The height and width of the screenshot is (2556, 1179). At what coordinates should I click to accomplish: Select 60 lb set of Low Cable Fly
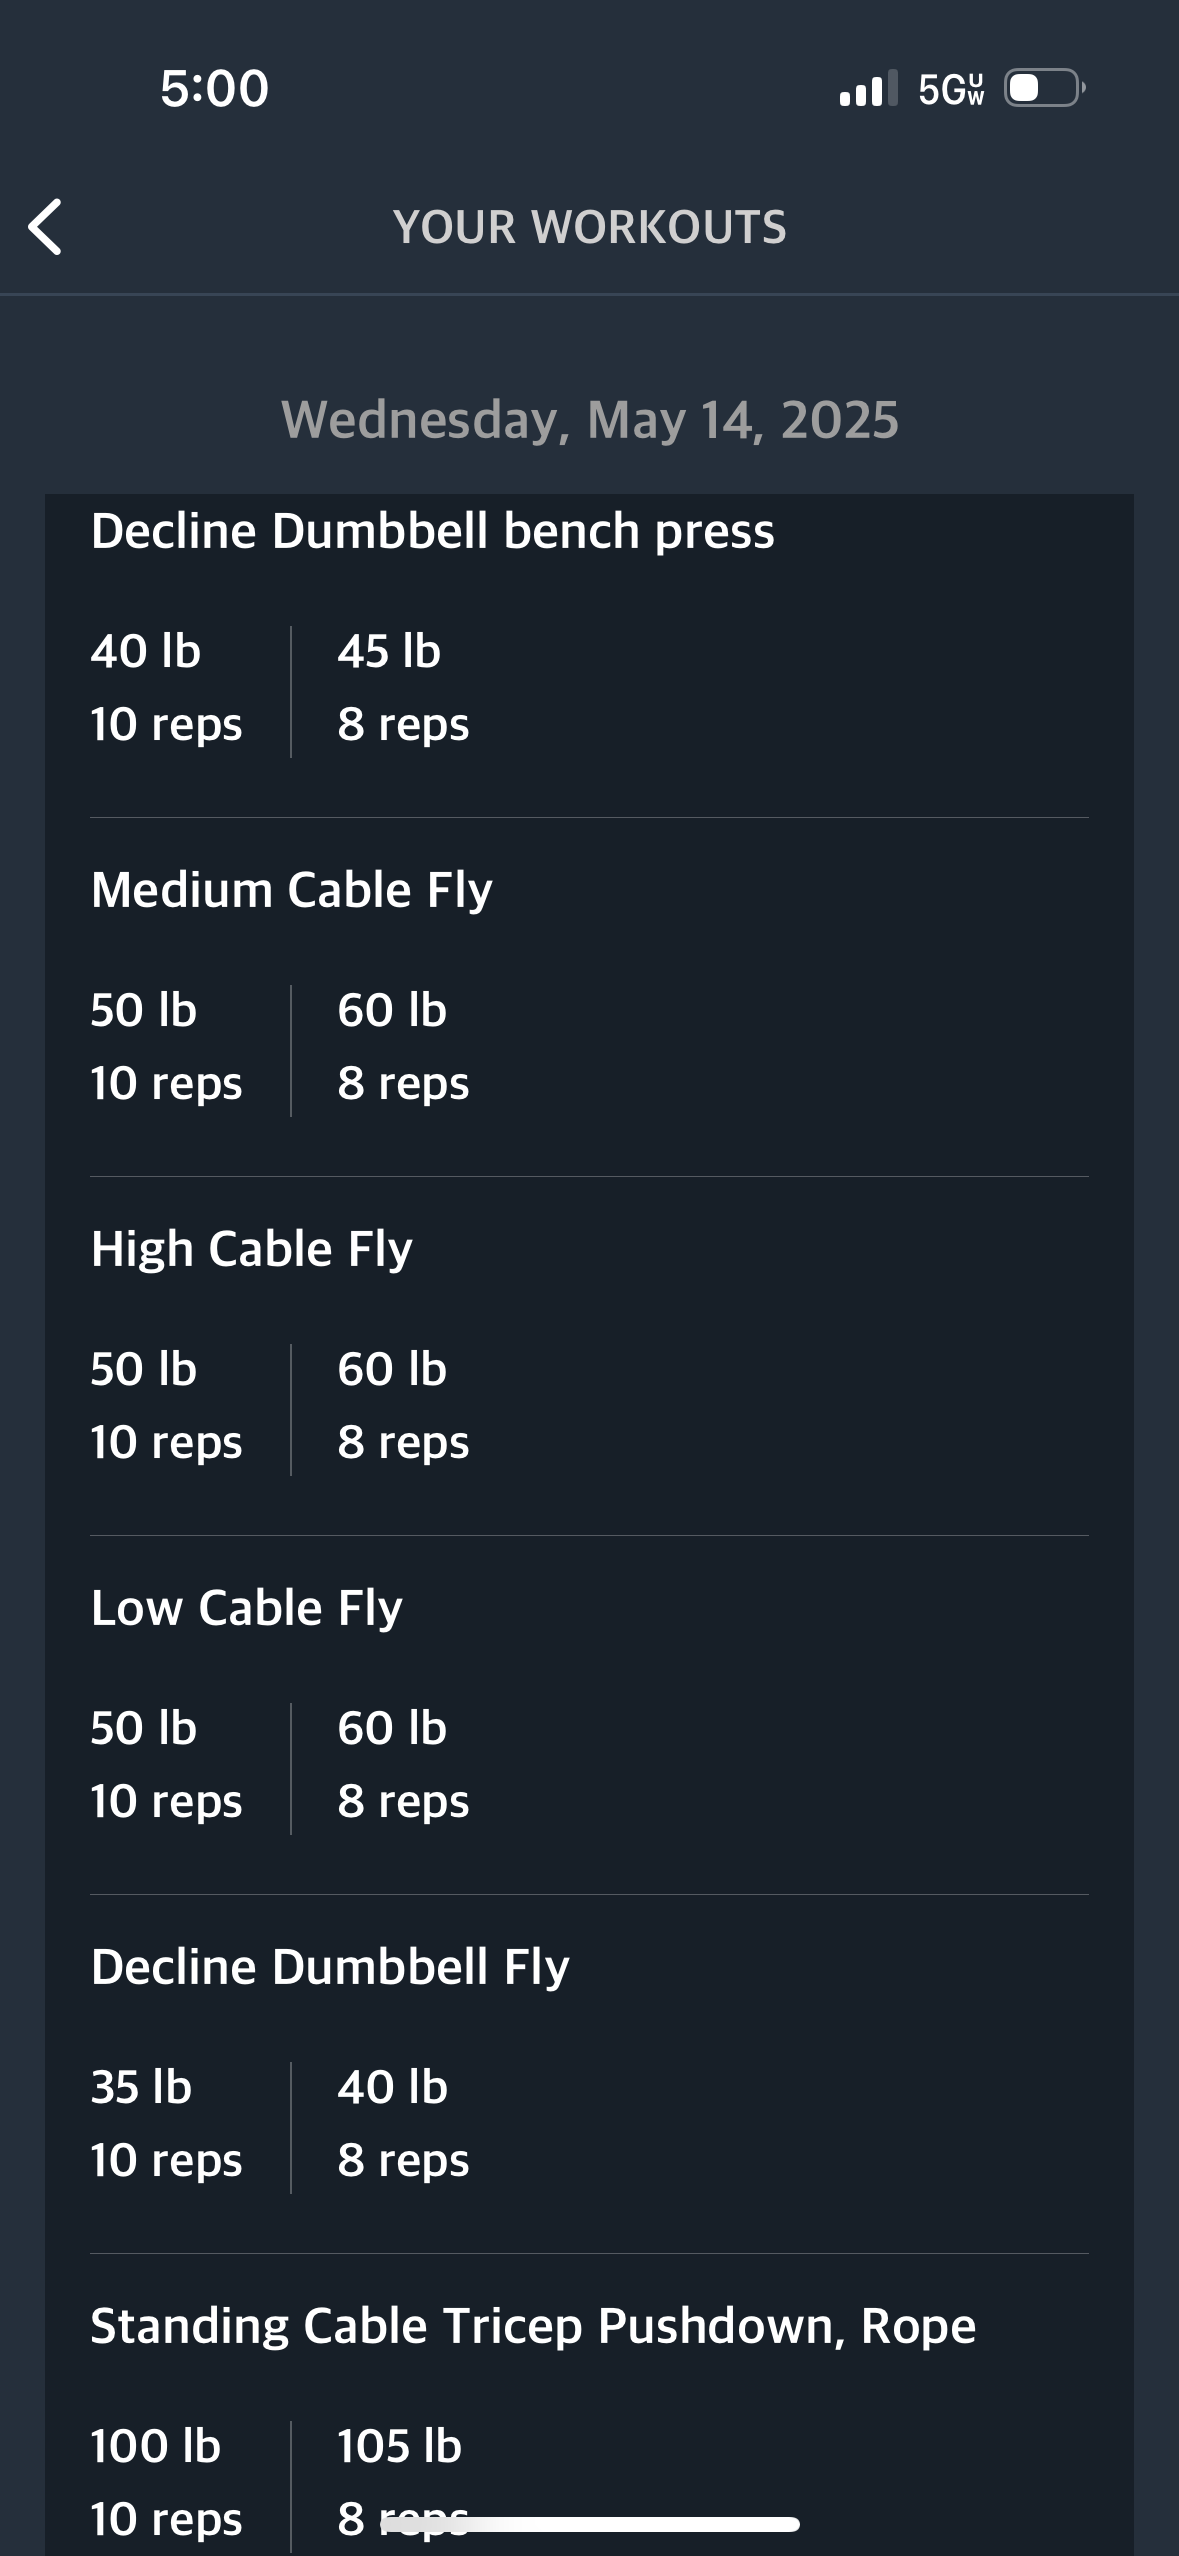point(403,1764)
